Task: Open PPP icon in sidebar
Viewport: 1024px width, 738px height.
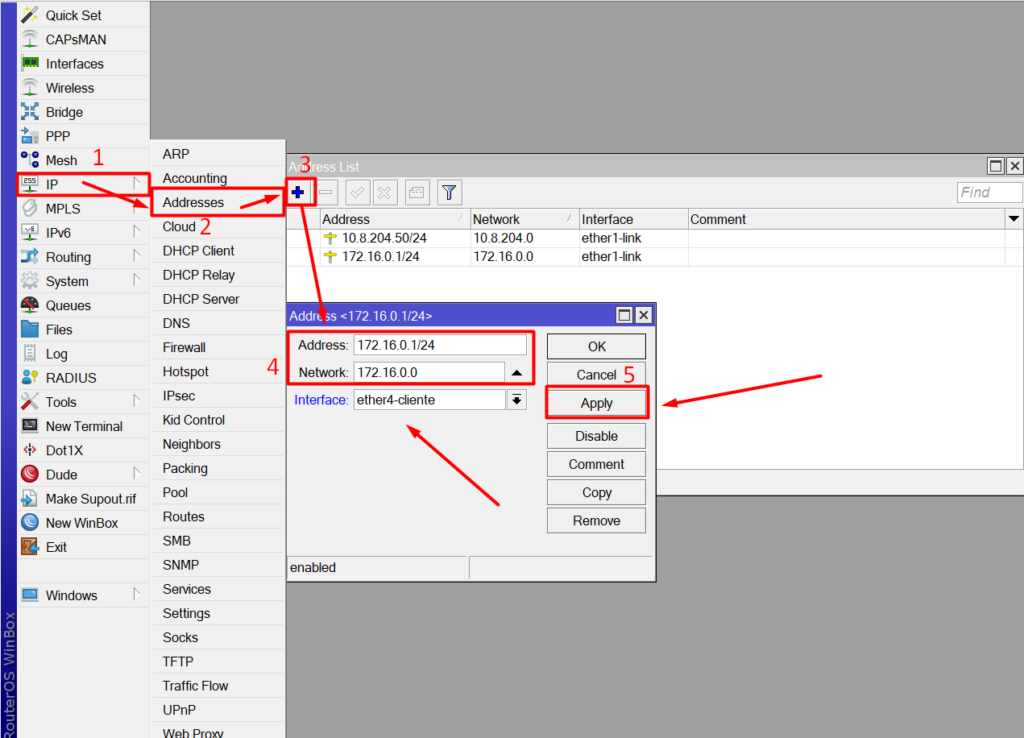Action: 29,136
